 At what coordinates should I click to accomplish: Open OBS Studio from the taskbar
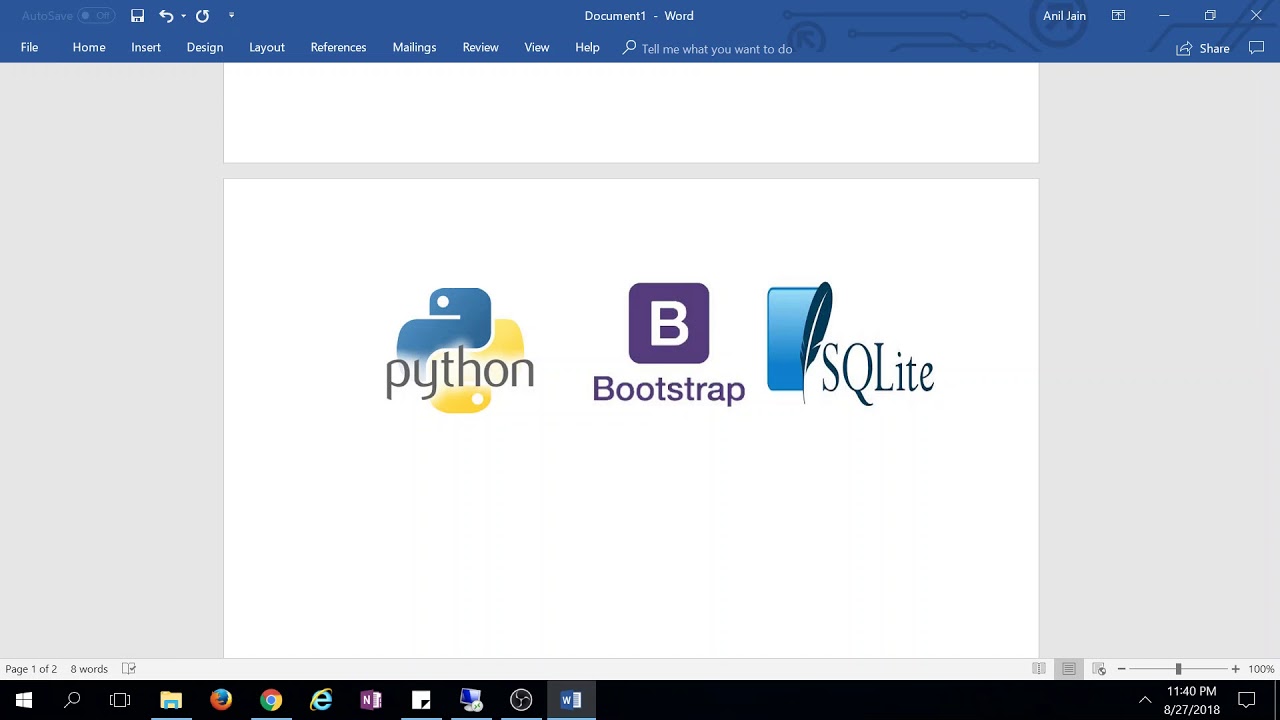click(x=521, y=700)
